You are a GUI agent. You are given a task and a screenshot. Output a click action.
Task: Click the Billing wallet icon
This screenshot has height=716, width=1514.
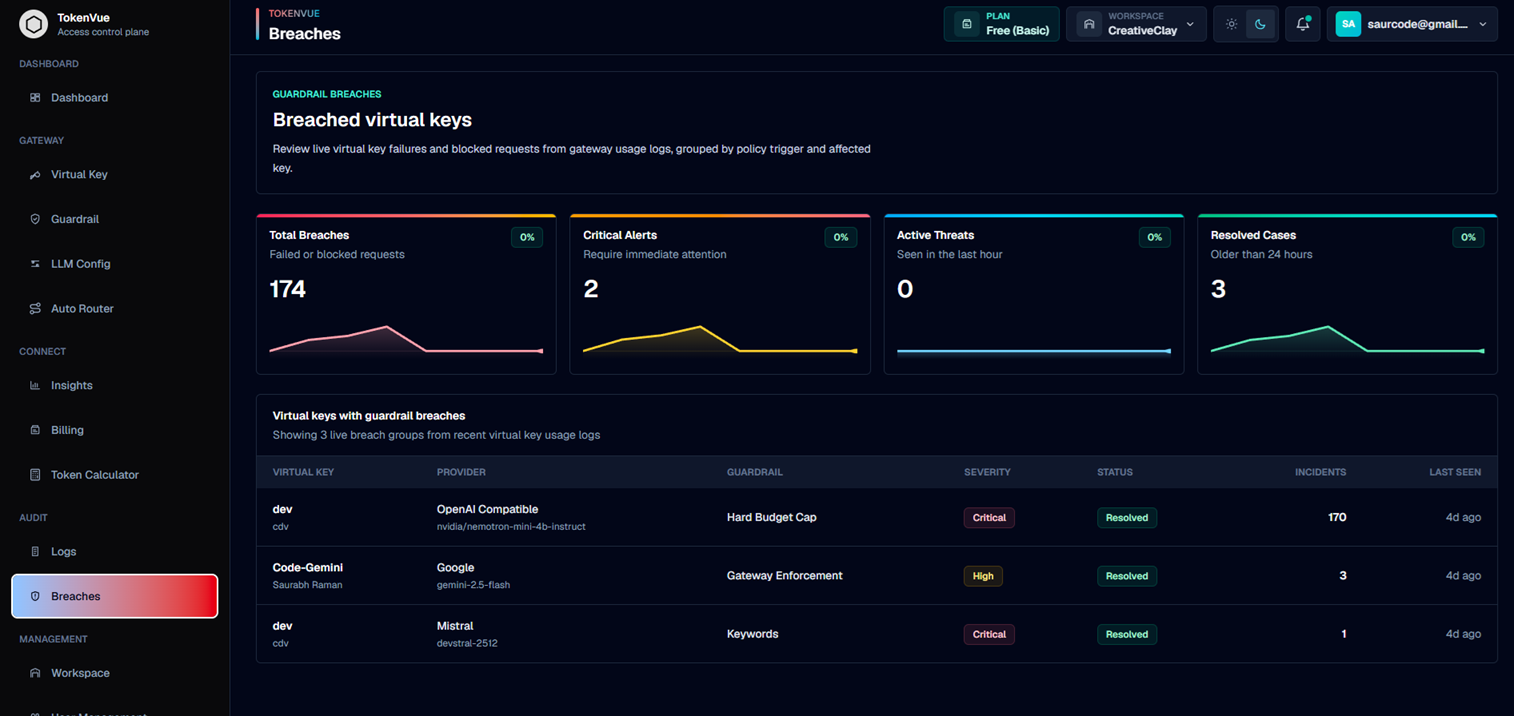pyautogui.click(x=35, y=430)
